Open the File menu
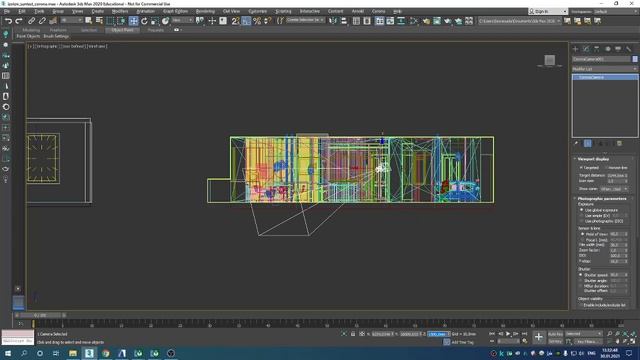The image size is (640, 360). tap(7, 11)
